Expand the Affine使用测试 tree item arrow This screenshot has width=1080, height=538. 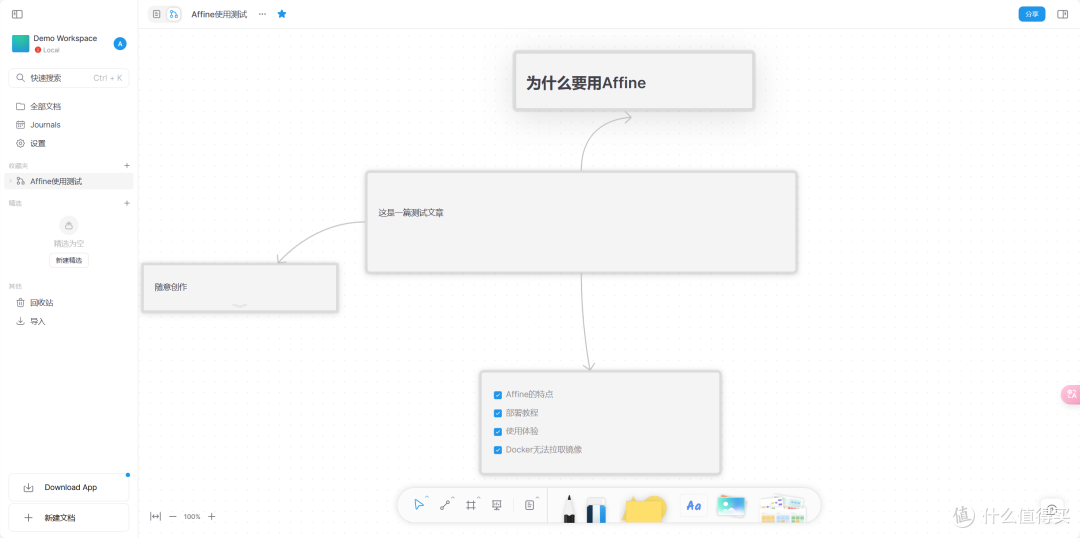click(x=10, y=181)
